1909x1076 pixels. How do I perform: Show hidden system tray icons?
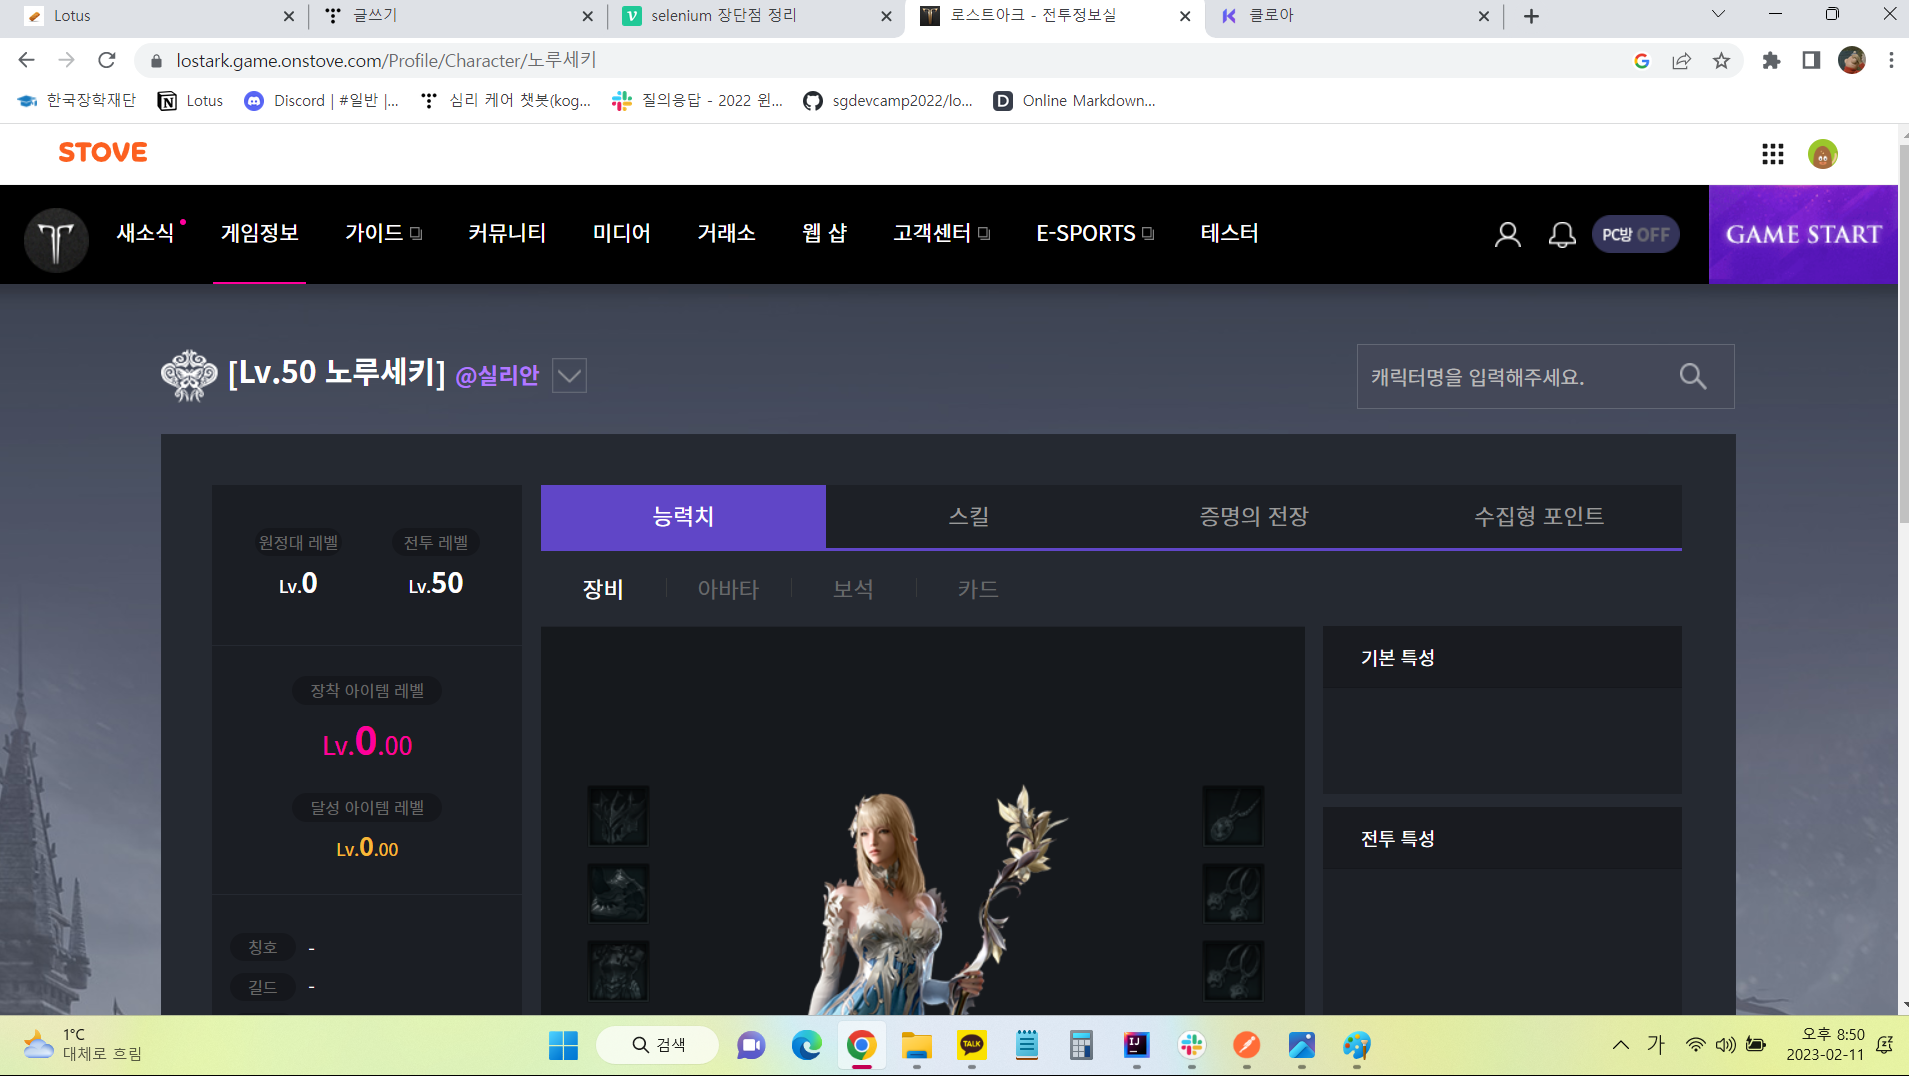[x=1620, y=1046]
